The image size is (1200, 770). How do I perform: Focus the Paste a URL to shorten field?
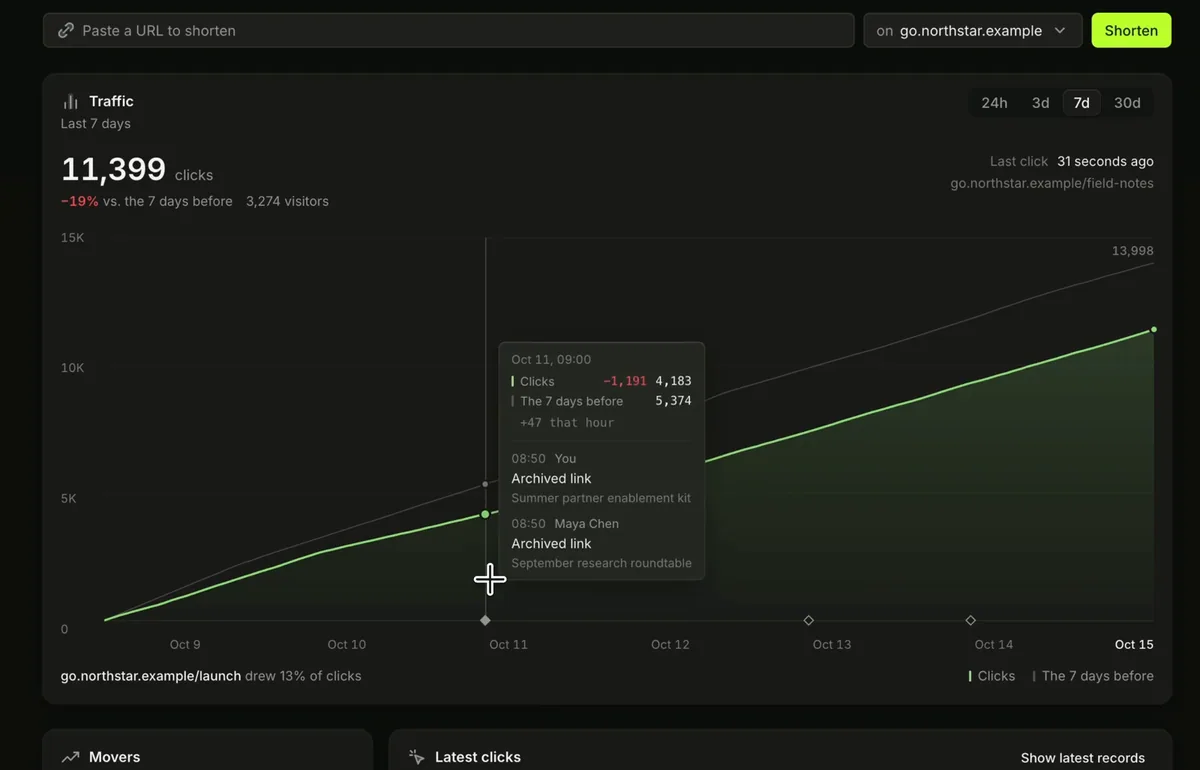click(x=448, y=31)
